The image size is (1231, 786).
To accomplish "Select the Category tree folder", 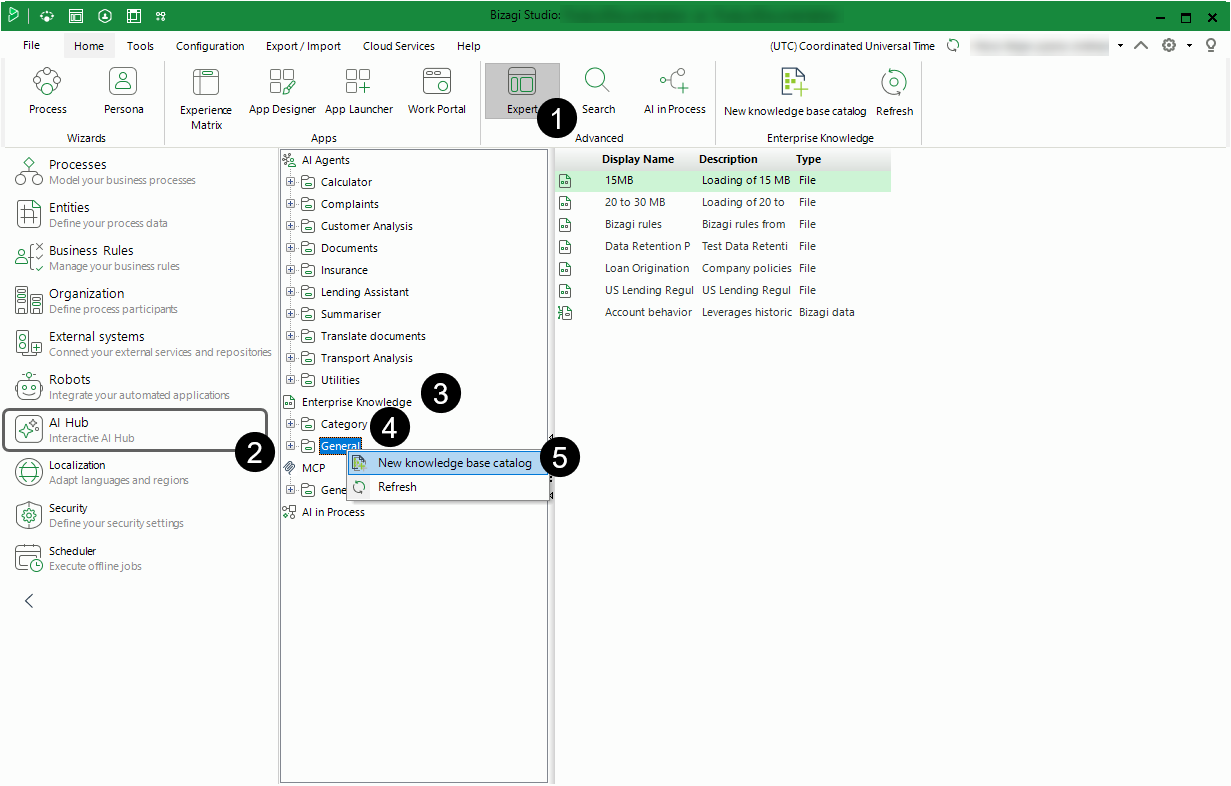I will [x=344, y=424].
